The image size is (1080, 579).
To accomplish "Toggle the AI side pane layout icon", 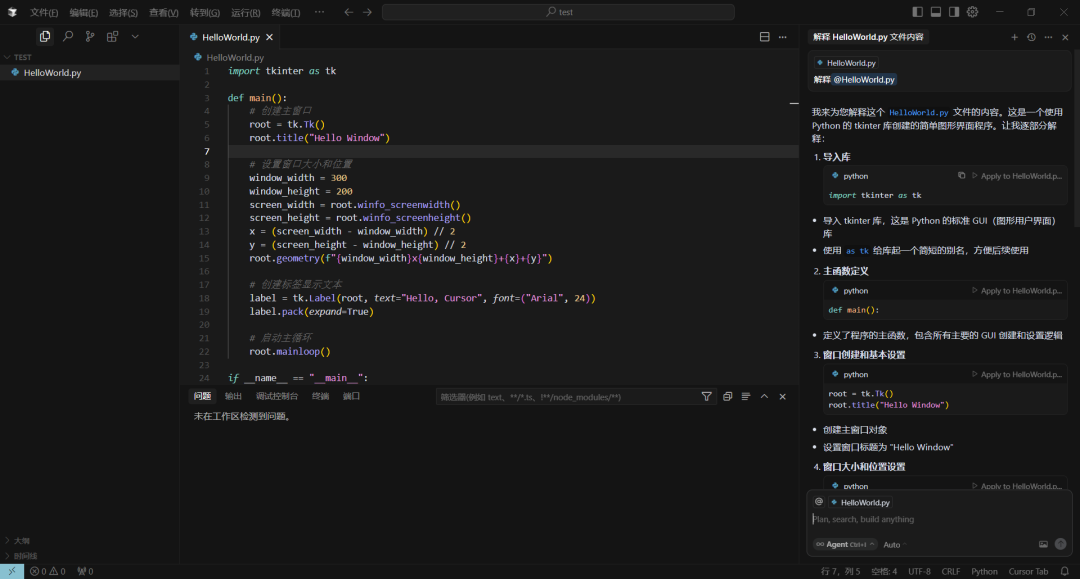I will [954, 12].
